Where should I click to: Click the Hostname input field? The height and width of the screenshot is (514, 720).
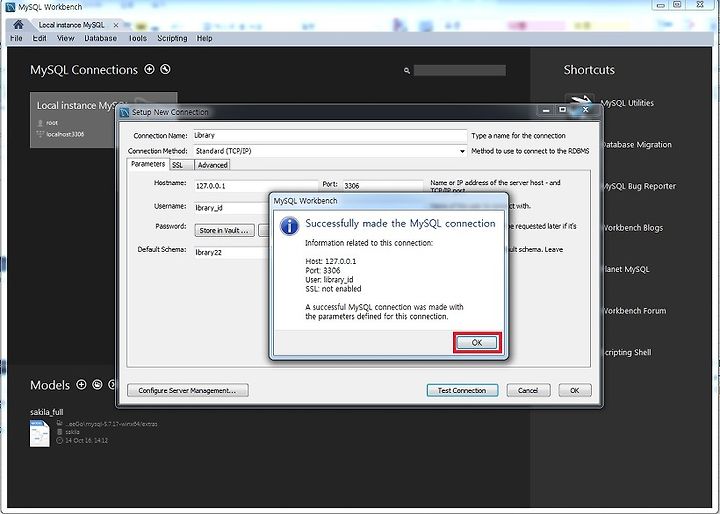pos(255,186)
